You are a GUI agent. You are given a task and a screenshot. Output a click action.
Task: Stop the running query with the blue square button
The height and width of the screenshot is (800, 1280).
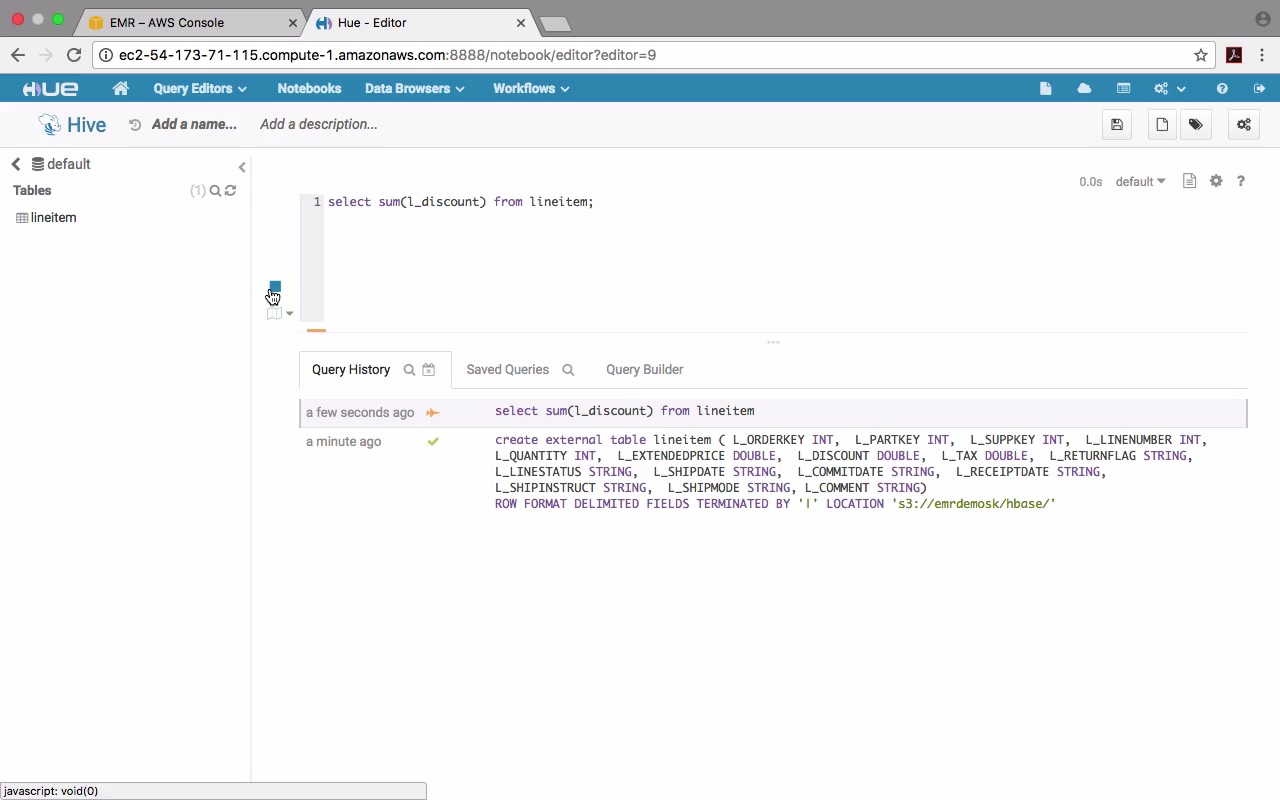275,287
